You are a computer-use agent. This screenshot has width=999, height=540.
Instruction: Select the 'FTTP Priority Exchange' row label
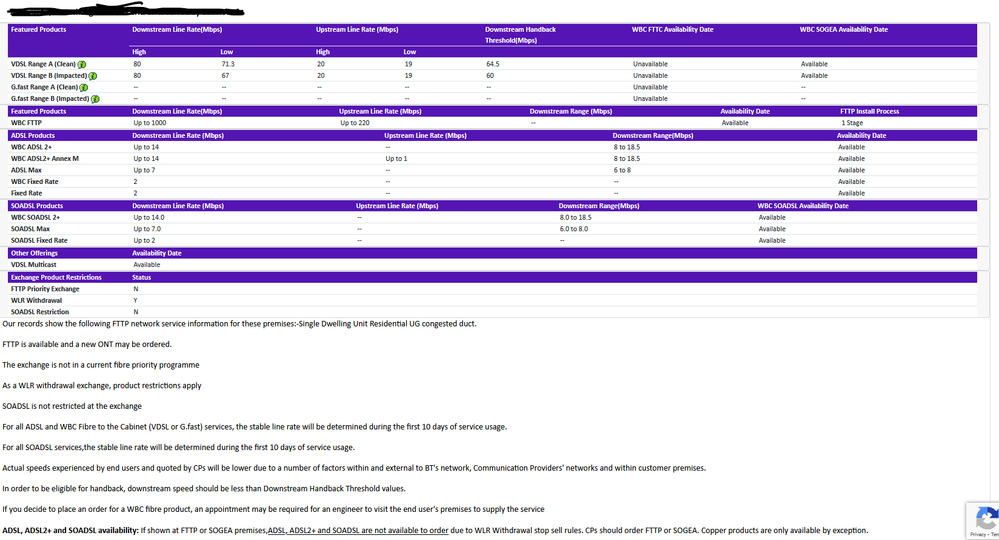[x=45, y=288]
